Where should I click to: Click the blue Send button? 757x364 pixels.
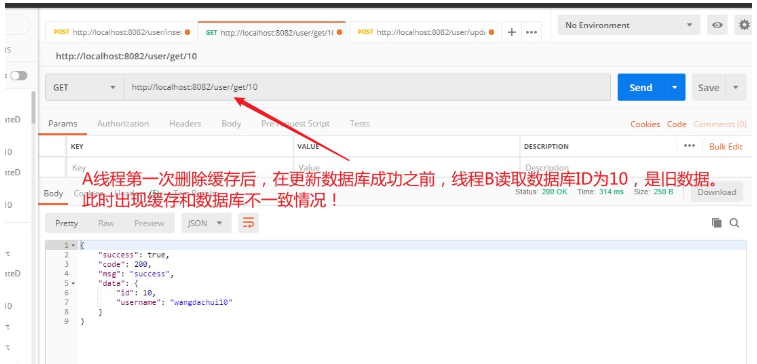tap(641, 87)
